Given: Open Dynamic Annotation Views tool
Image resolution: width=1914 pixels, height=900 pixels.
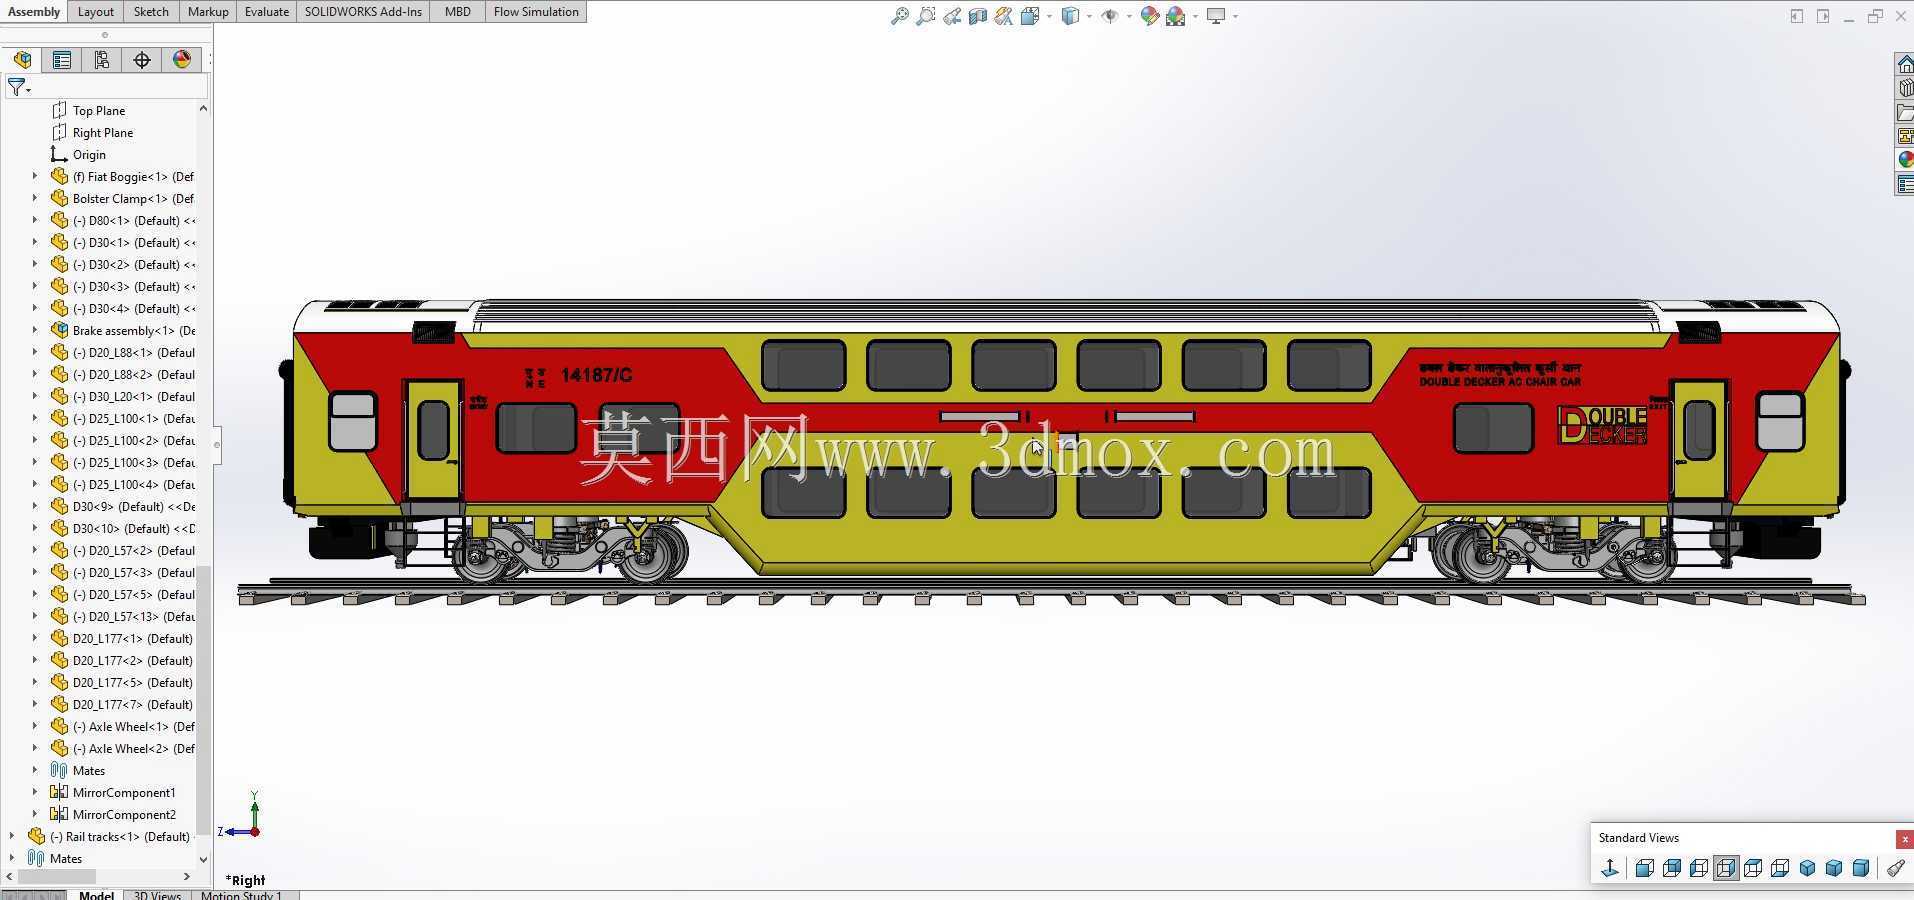Looking at the screenshot, I should click(x=1003, y=16).
